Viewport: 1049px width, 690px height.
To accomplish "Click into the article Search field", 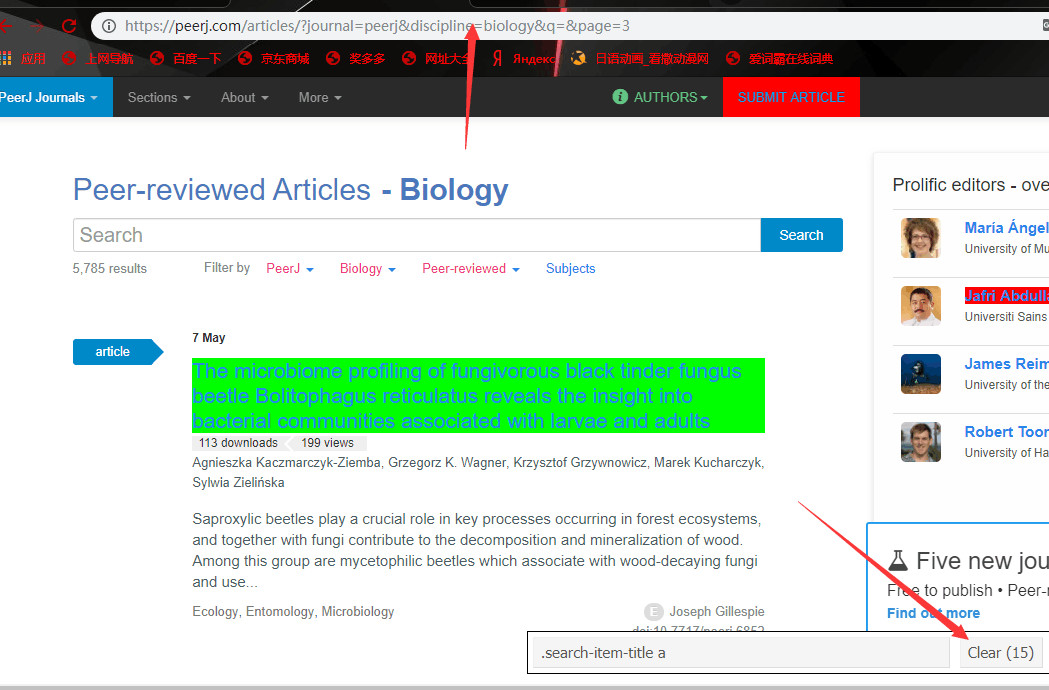I will 417,235.
